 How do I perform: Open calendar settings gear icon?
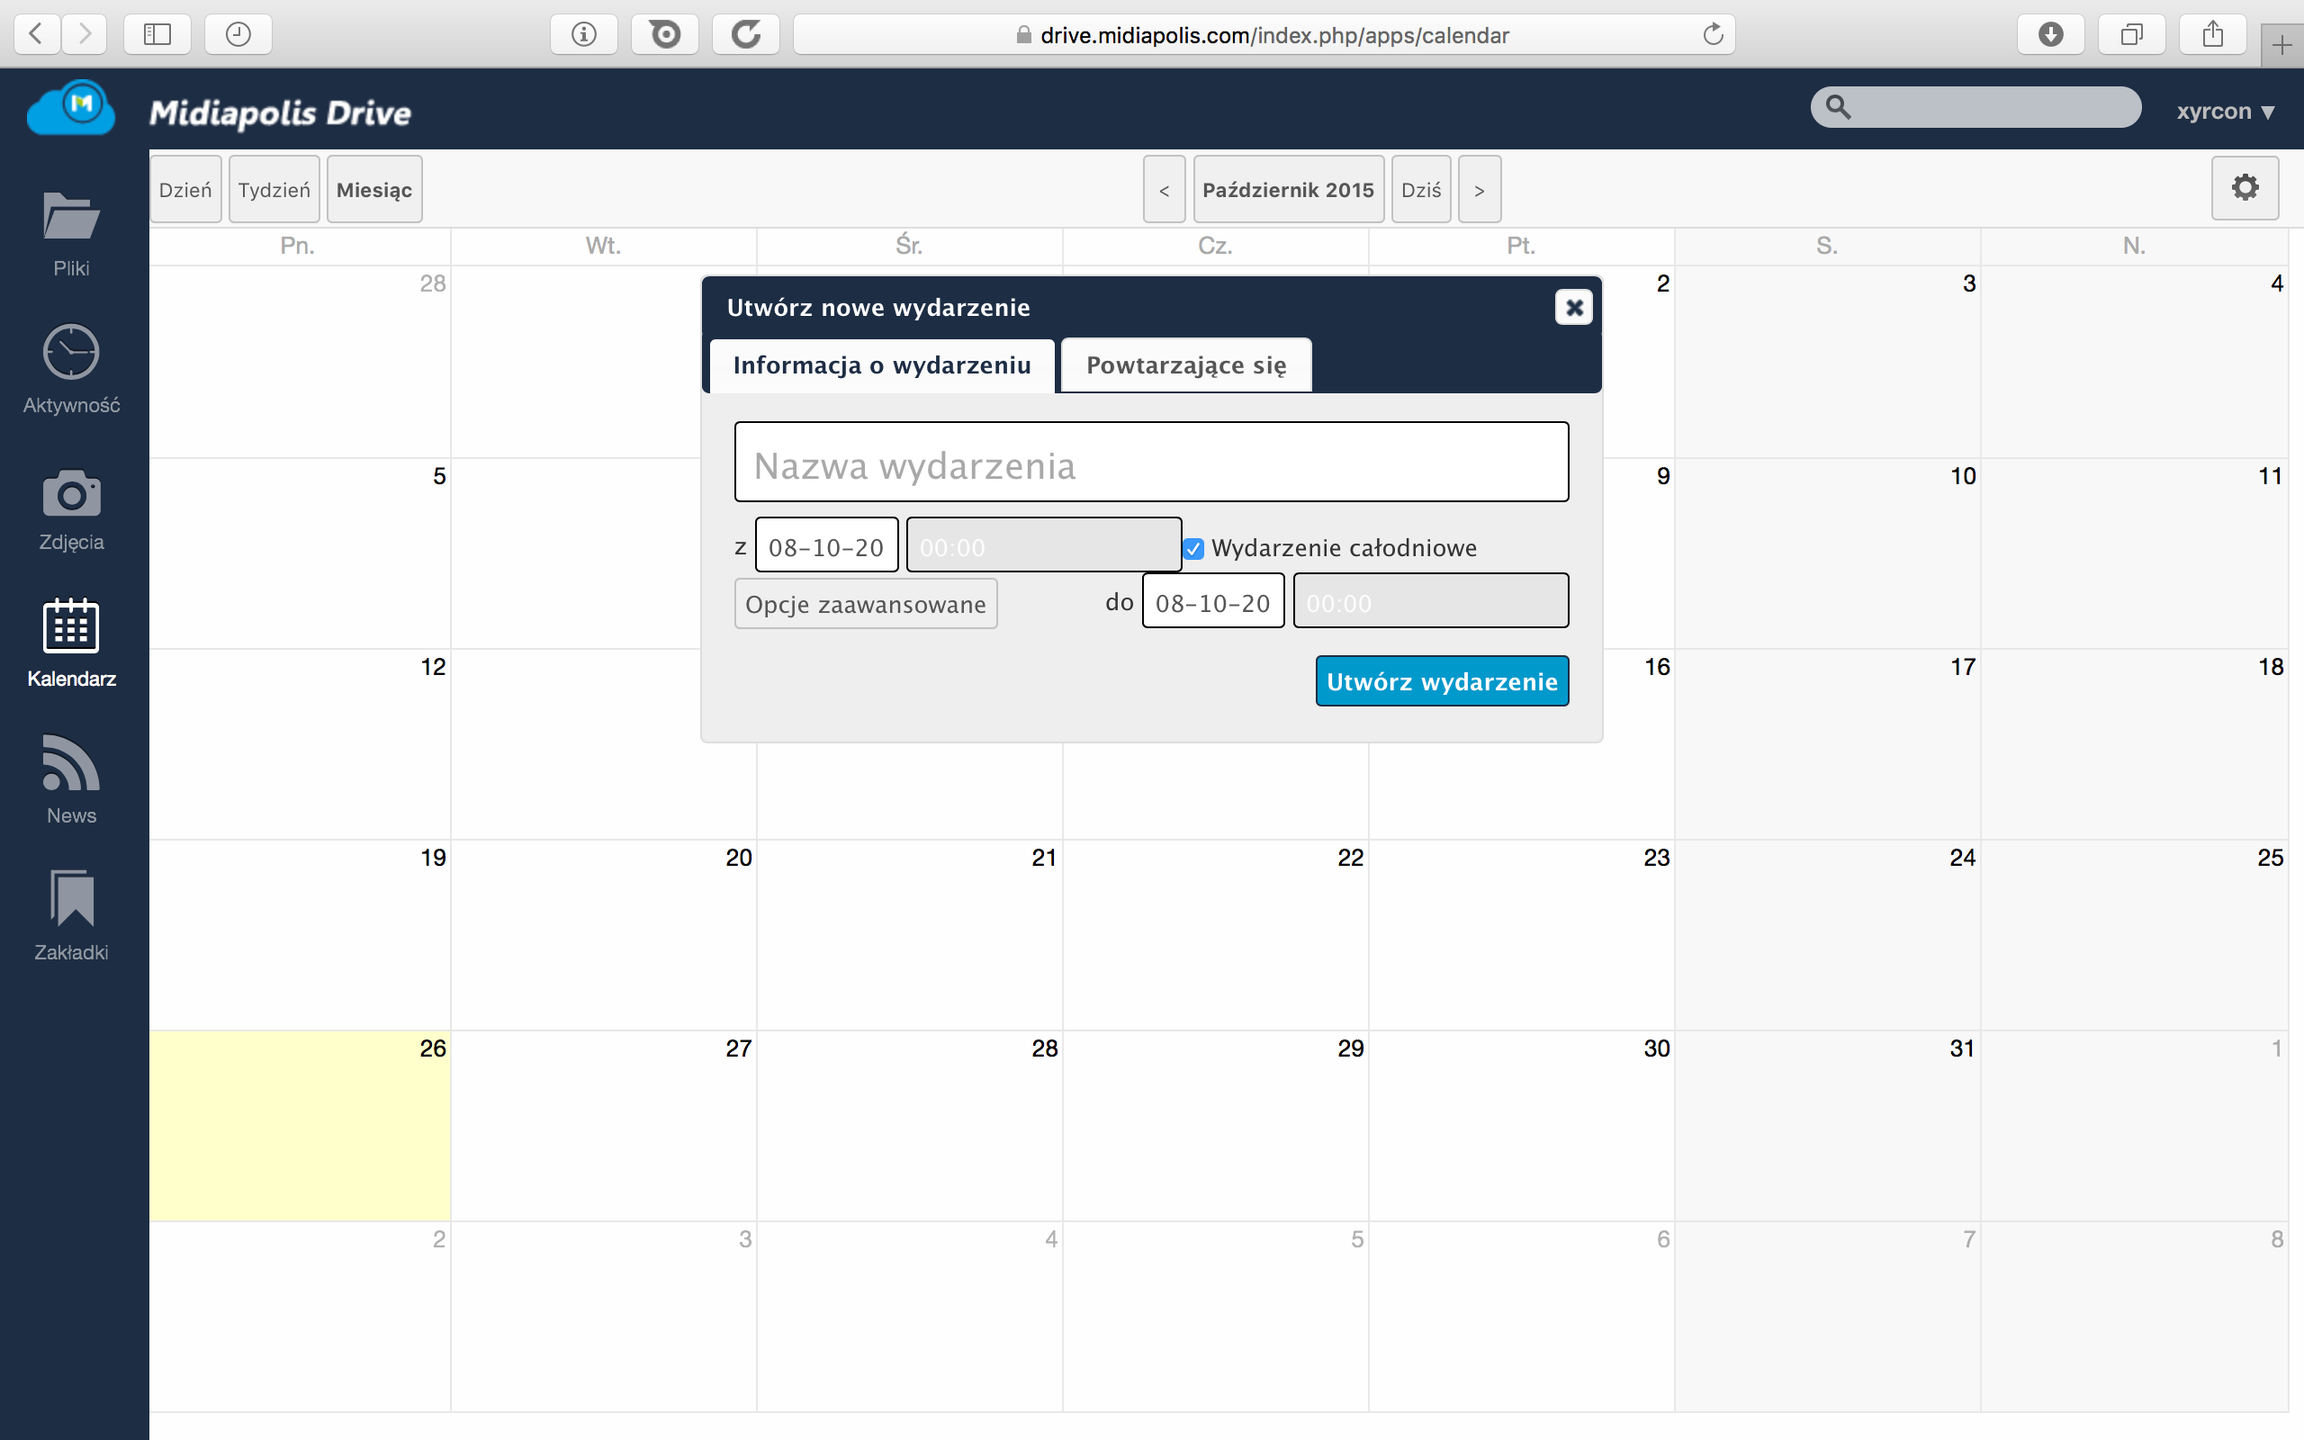pyautogui.click(x=2244, y=188)
